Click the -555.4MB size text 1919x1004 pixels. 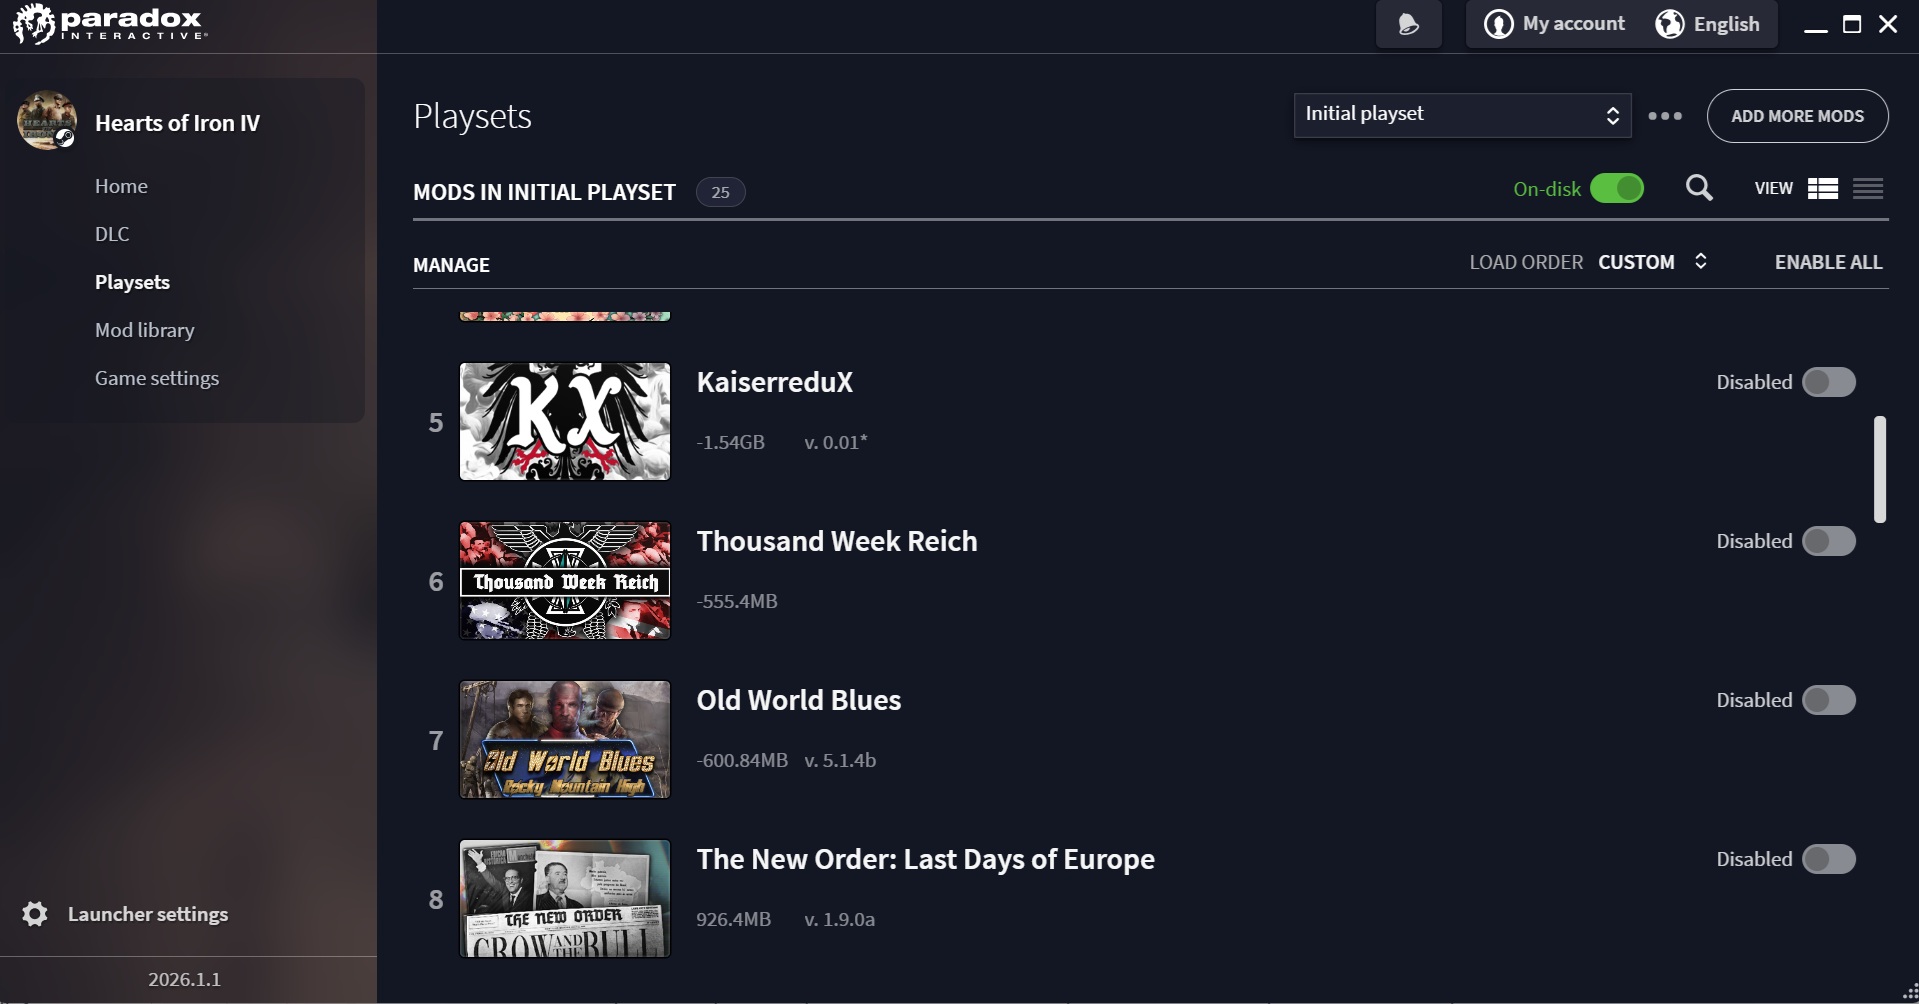coord(737,601)
